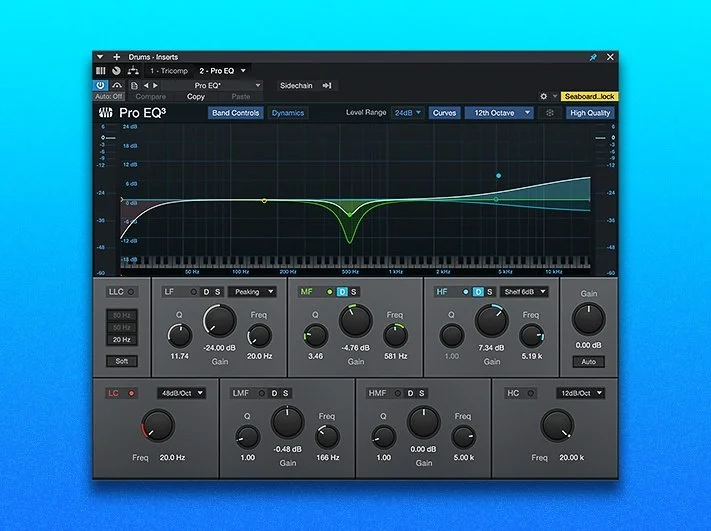Toggle the Pro EQ power bypass button
The height and width of the screenshot is (531, 711).
point(100,85)
